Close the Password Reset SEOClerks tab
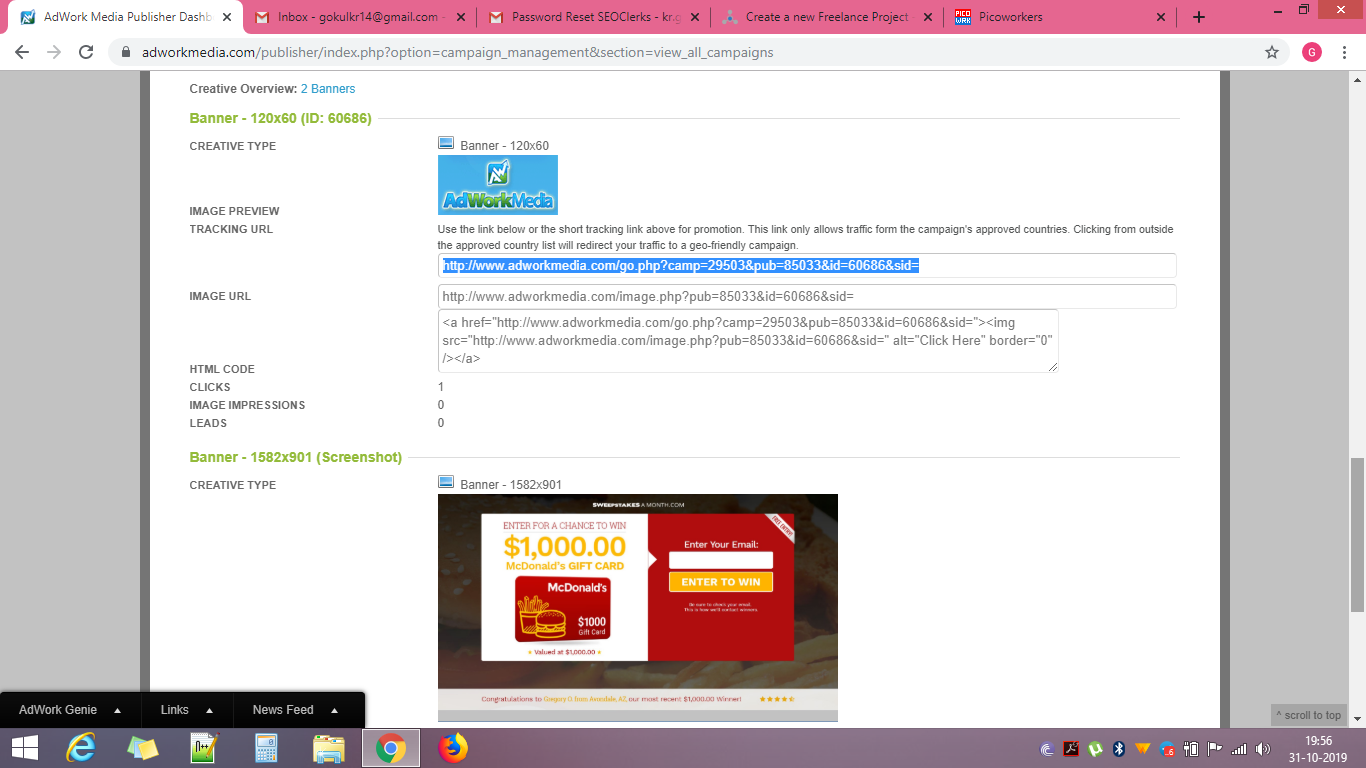 pos(693,17)
